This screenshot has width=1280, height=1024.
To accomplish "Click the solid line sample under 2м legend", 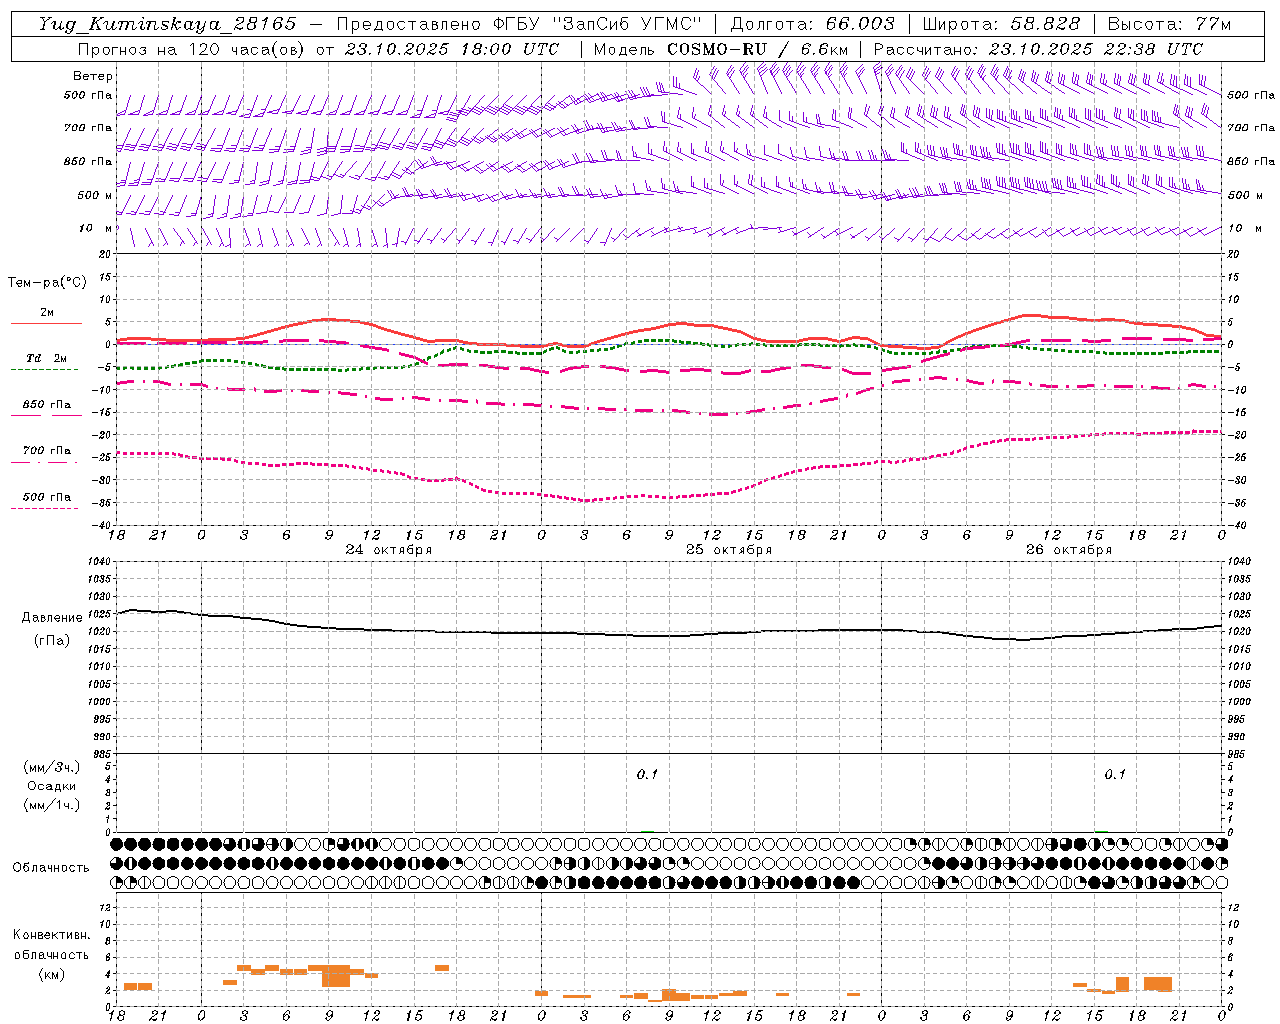I will point(46,323).
